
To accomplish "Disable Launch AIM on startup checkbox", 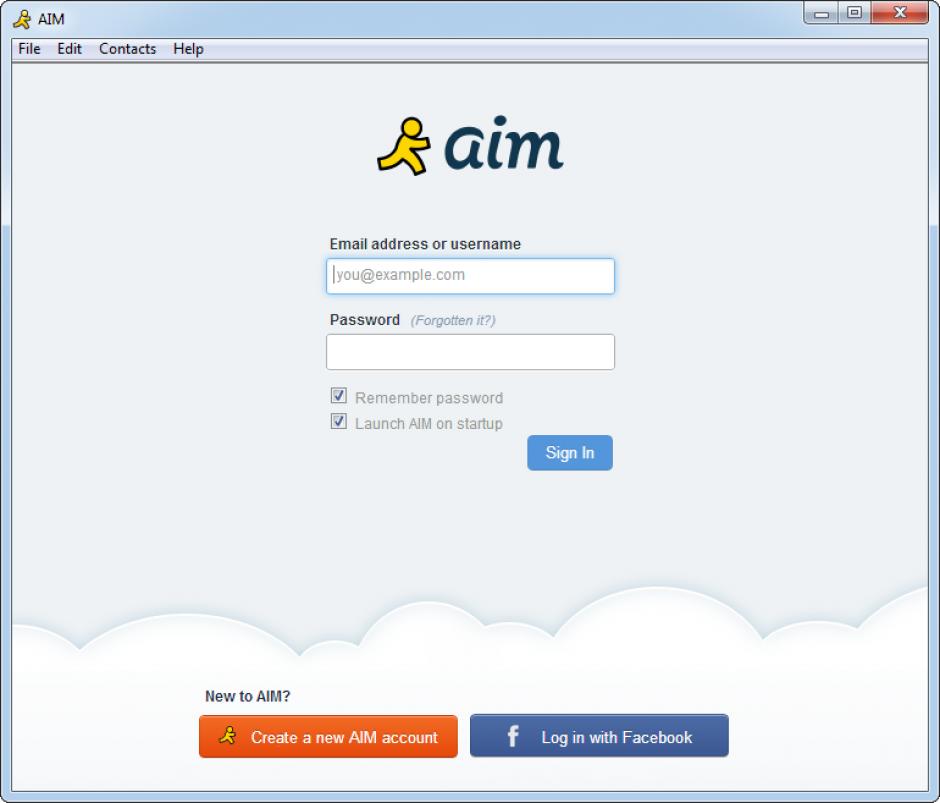I will 339,422.
